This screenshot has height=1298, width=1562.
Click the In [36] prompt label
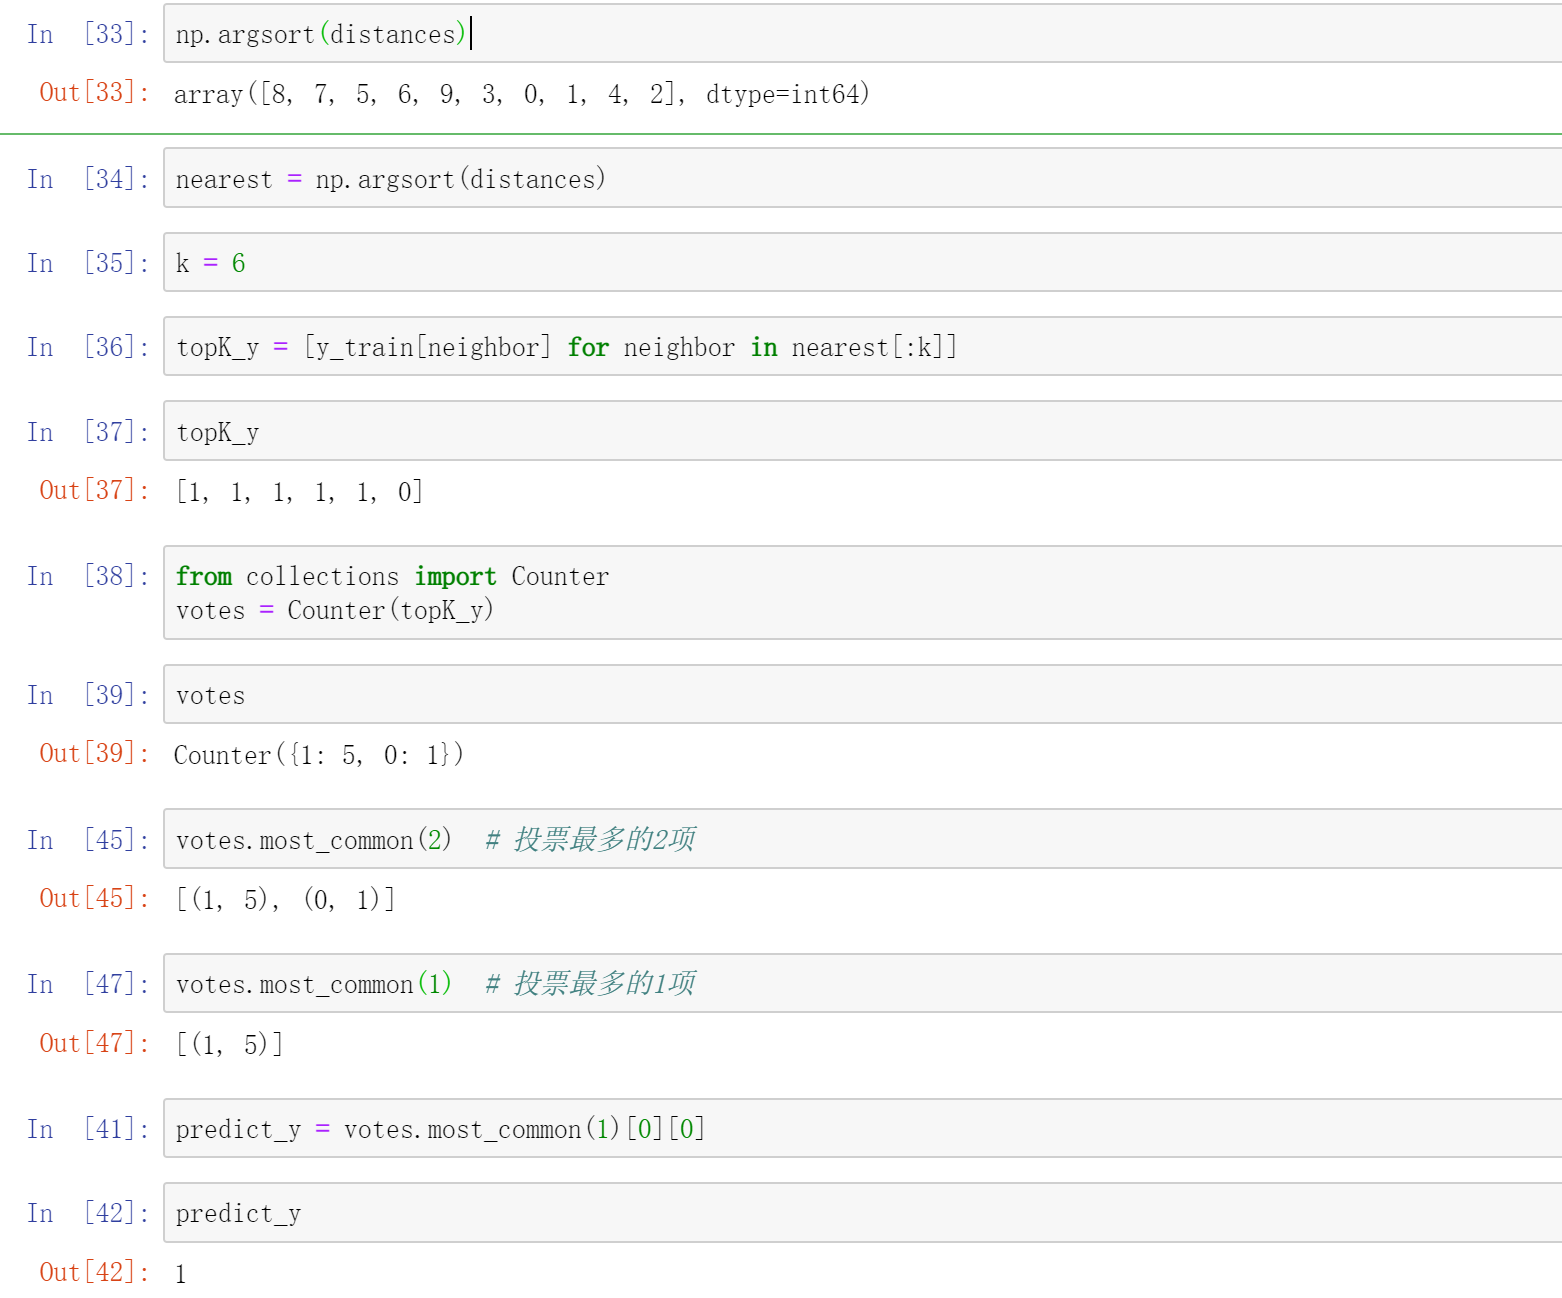click(88, 347)
